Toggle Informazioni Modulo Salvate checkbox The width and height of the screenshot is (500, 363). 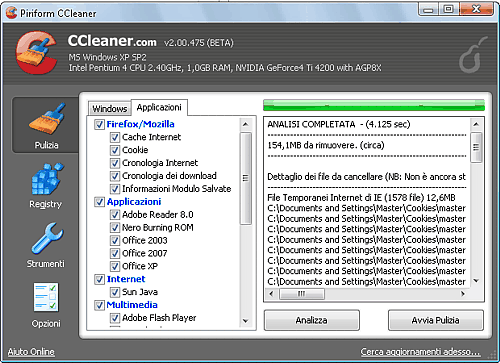(x=115, y=189)
